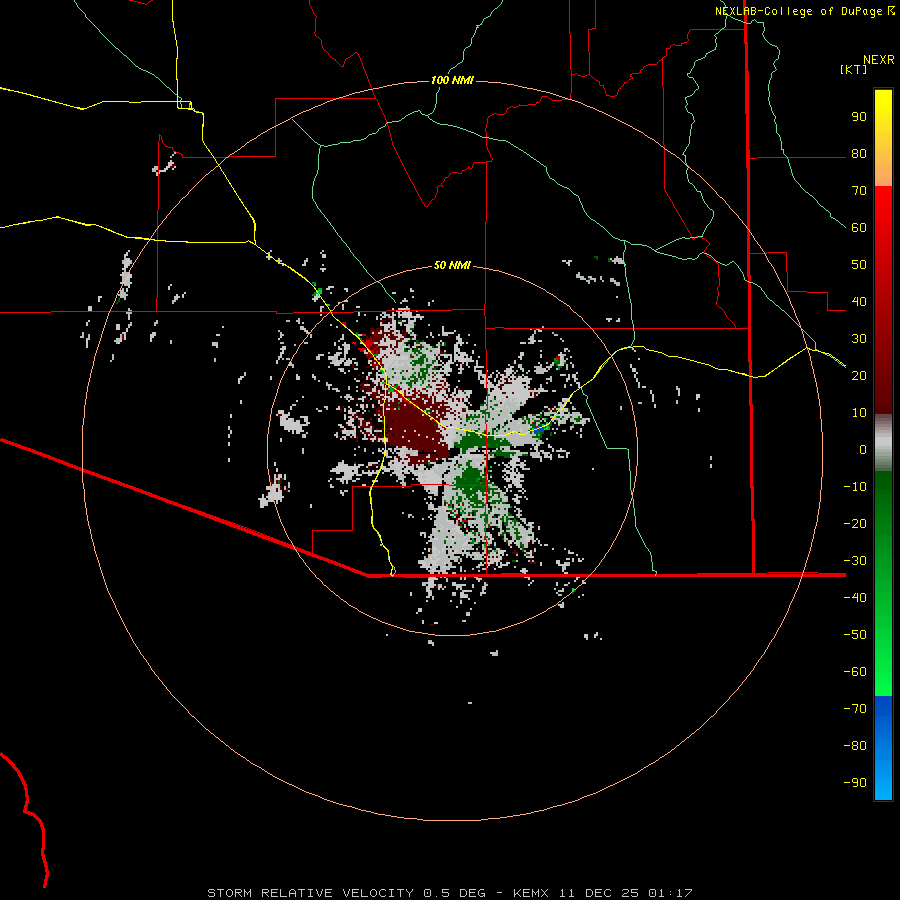Click the small blue velocity pixel cluster
900x900 pixels.
point(540,428)
